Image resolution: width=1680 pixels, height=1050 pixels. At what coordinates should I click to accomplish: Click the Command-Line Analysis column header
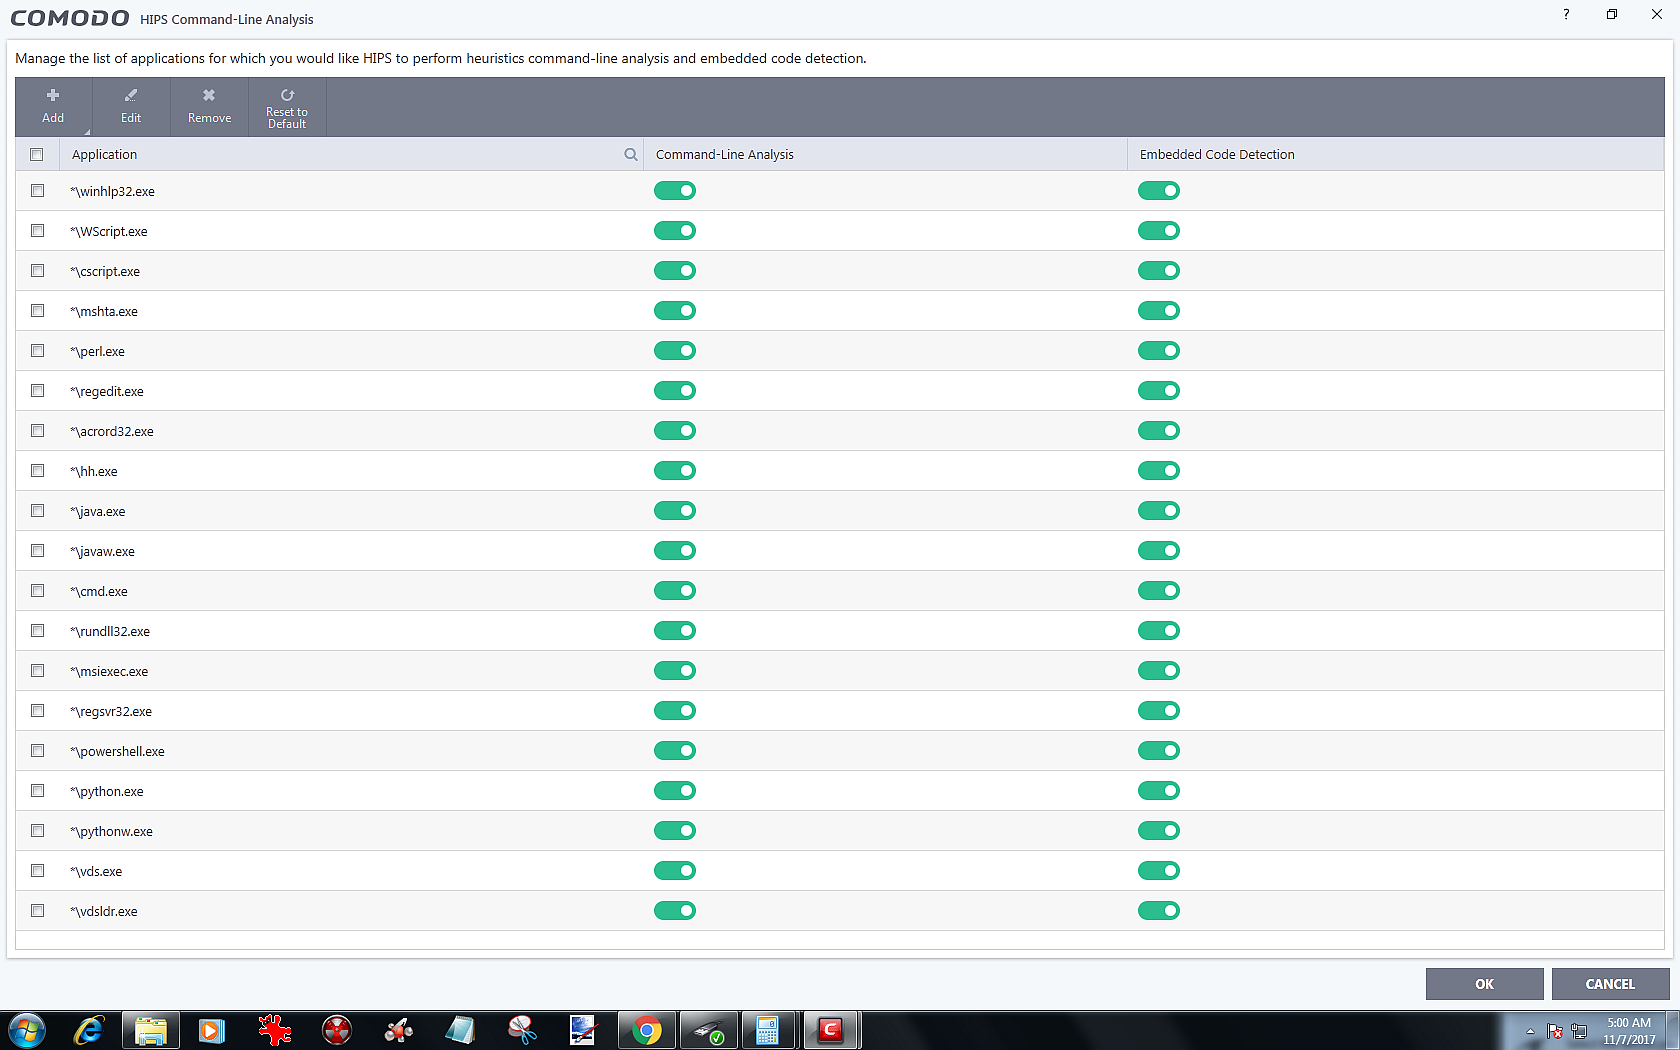click(x=885, y=154)
